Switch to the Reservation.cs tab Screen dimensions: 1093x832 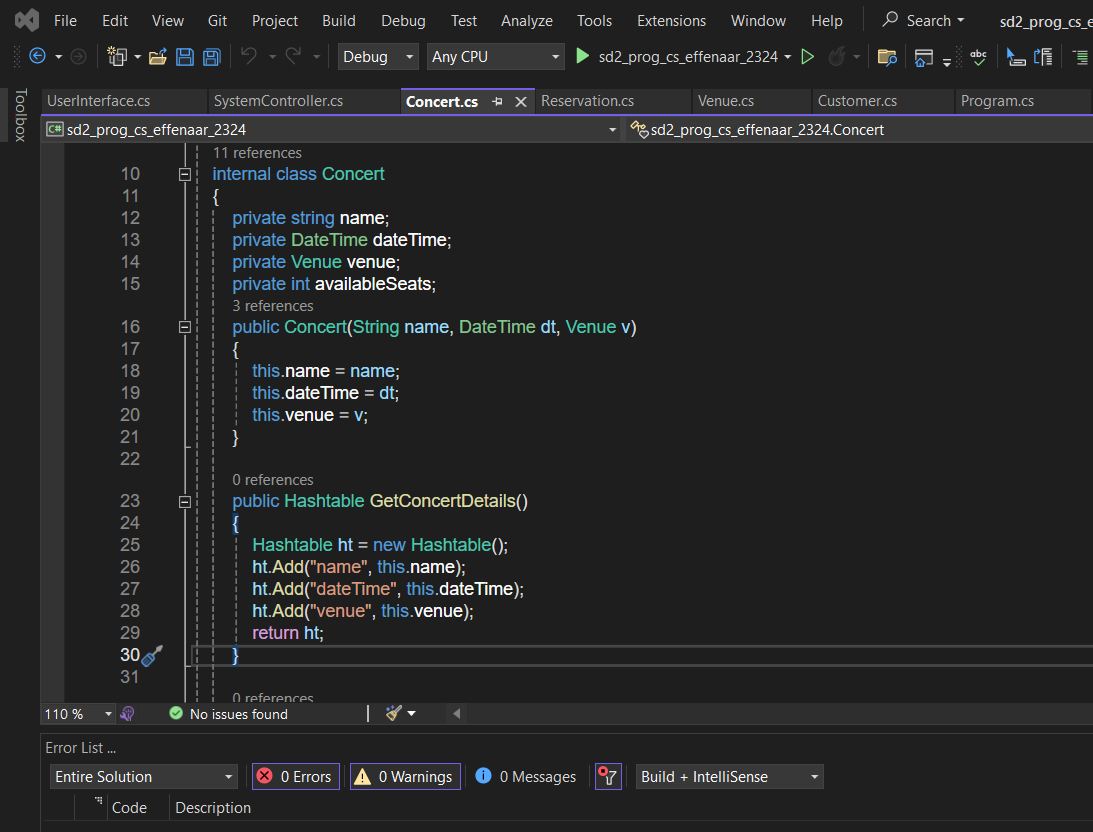[x=587, y=101]
